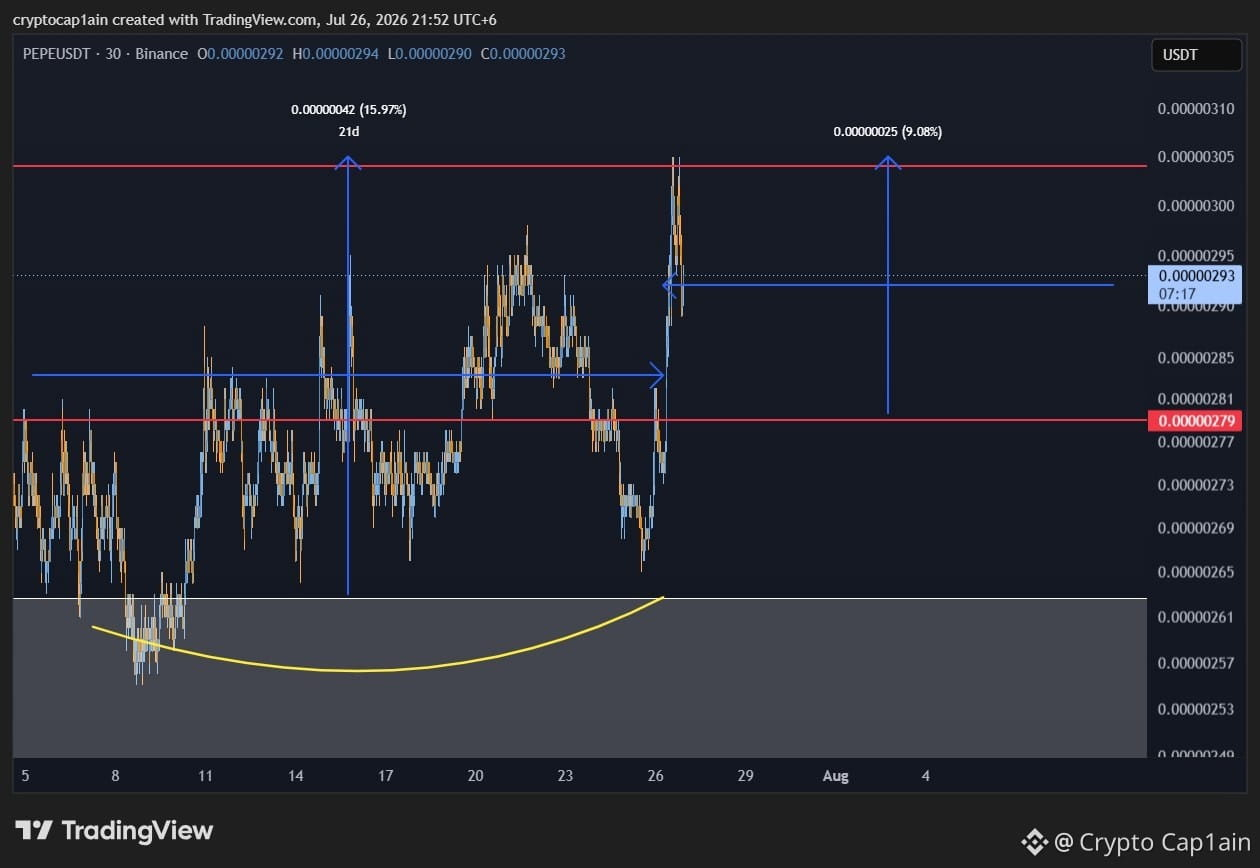1260x868 pixels.
Task: Click the 0.00000305 price axis tick
Action: (1196, 157)
